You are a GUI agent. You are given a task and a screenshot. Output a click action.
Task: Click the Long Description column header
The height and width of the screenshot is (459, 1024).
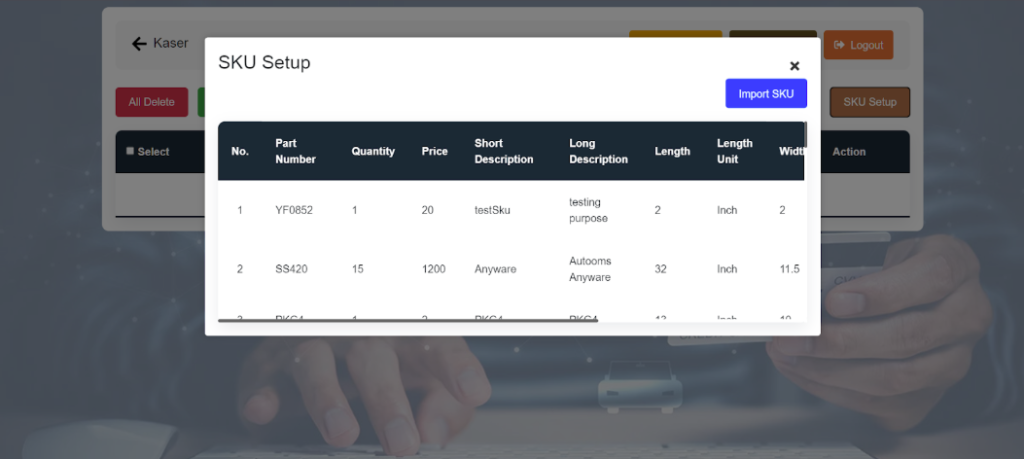598,151
